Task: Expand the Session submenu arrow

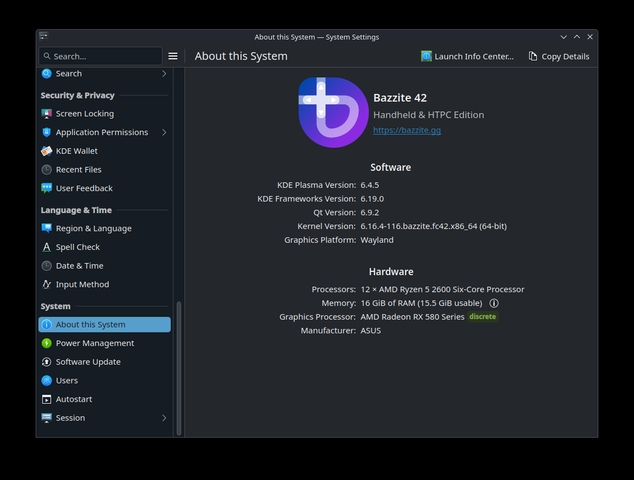Action: [x=164, y=418]
